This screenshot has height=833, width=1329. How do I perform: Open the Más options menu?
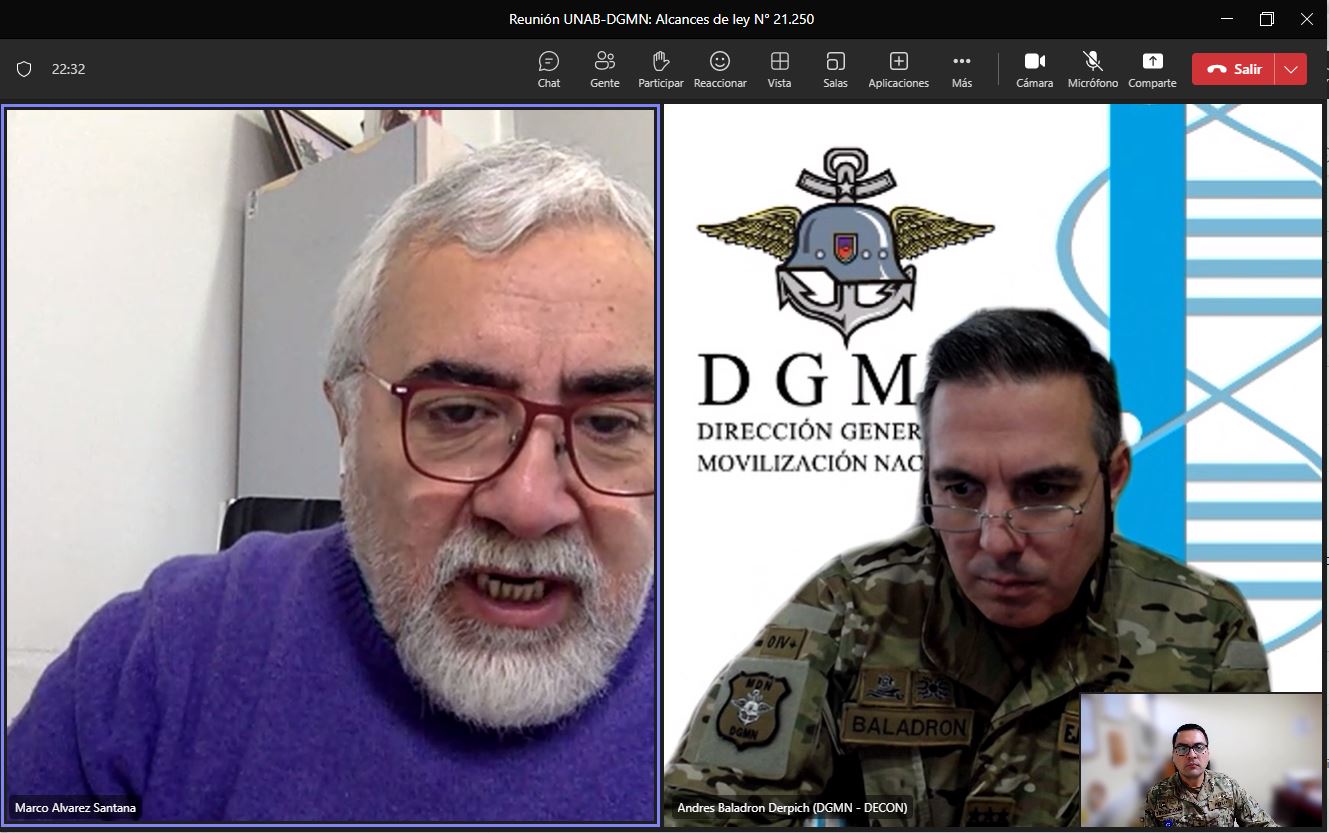[x=961, y=69]
